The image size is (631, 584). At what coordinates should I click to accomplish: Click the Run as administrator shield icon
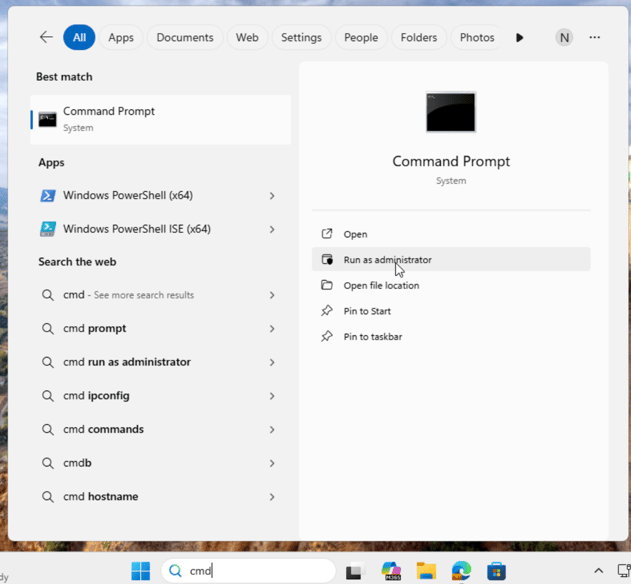[327, 260]
